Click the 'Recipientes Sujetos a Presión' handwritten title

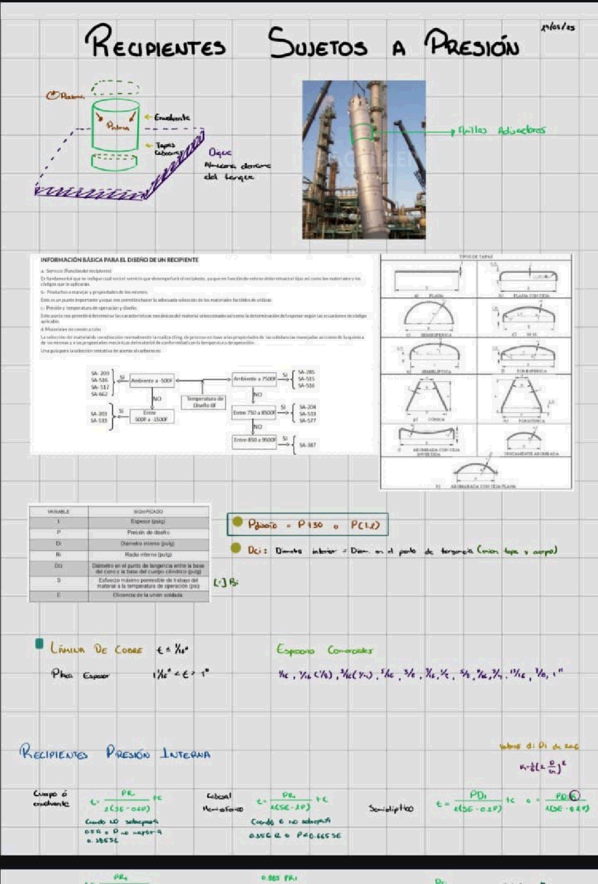tap(302, 42)
